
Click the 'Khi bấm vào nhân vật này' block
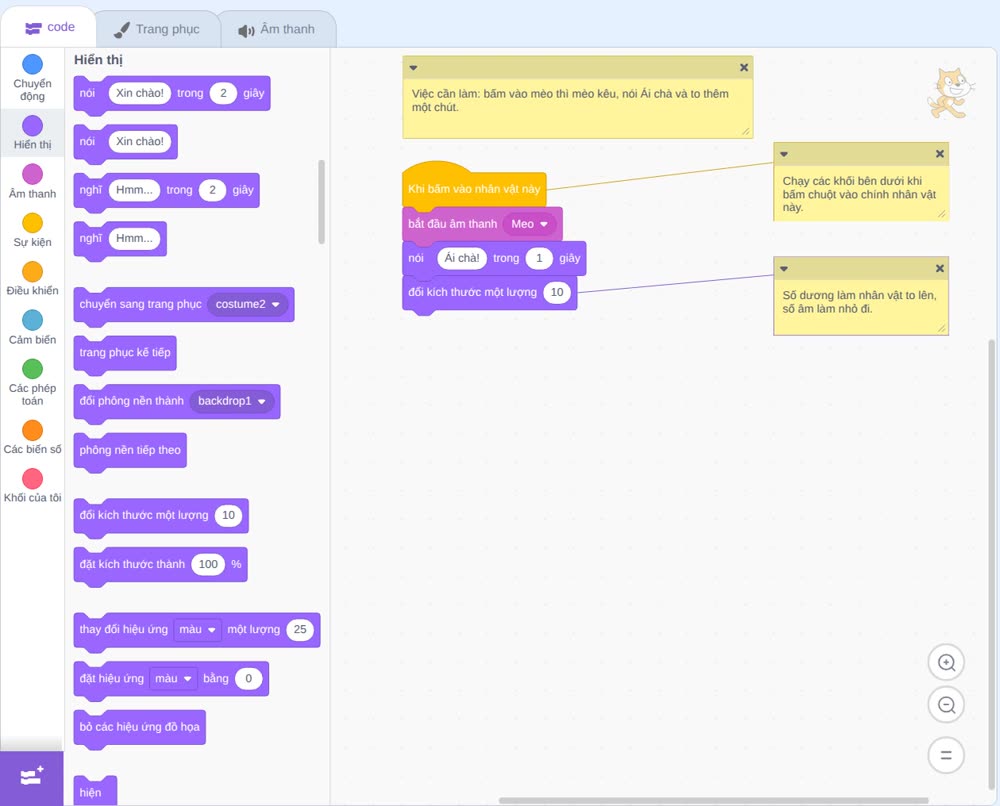point(474,188)
